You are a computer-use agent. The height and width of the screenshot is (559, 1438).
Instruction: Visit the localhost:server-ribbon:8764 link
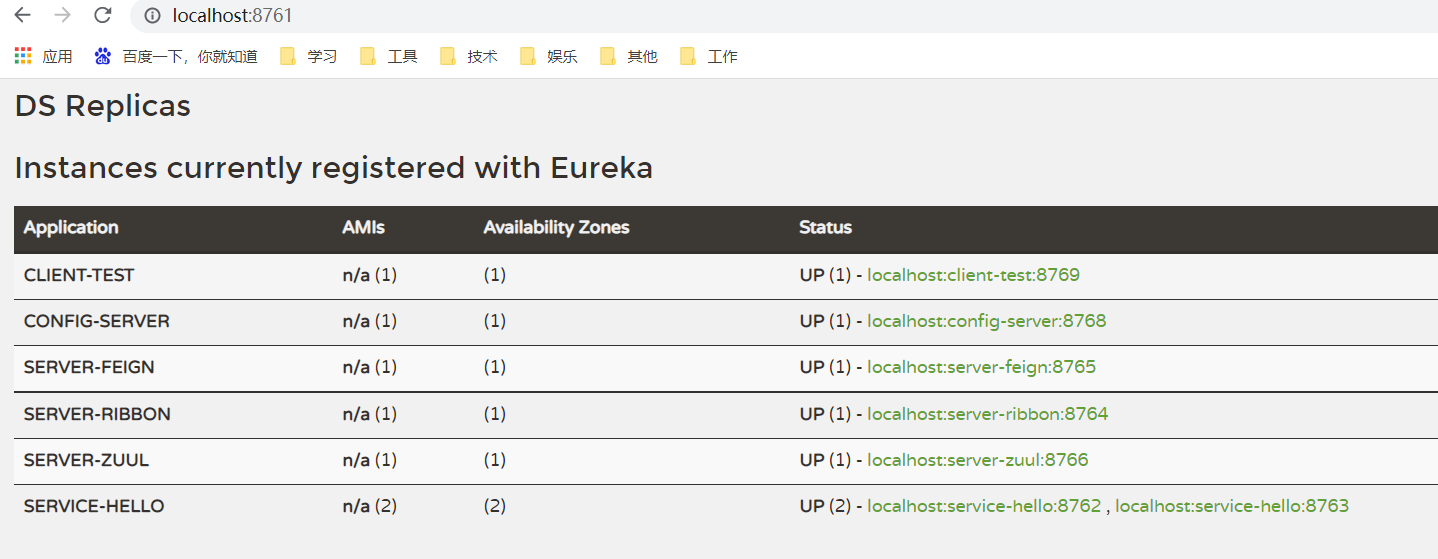point(987,414)
